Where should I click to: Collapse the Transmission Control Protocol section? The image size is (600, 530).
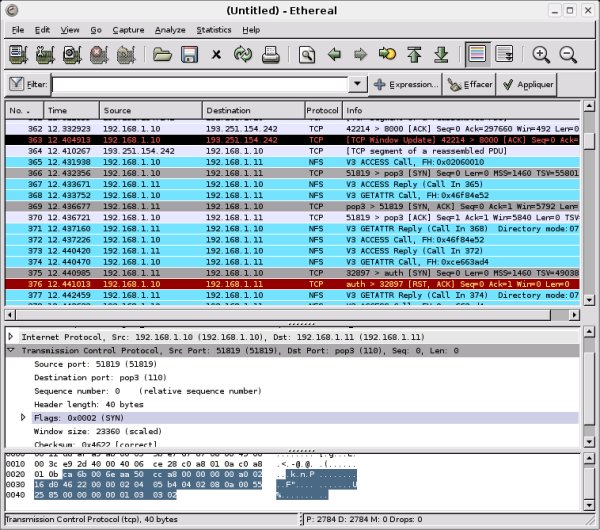[12, 351]
